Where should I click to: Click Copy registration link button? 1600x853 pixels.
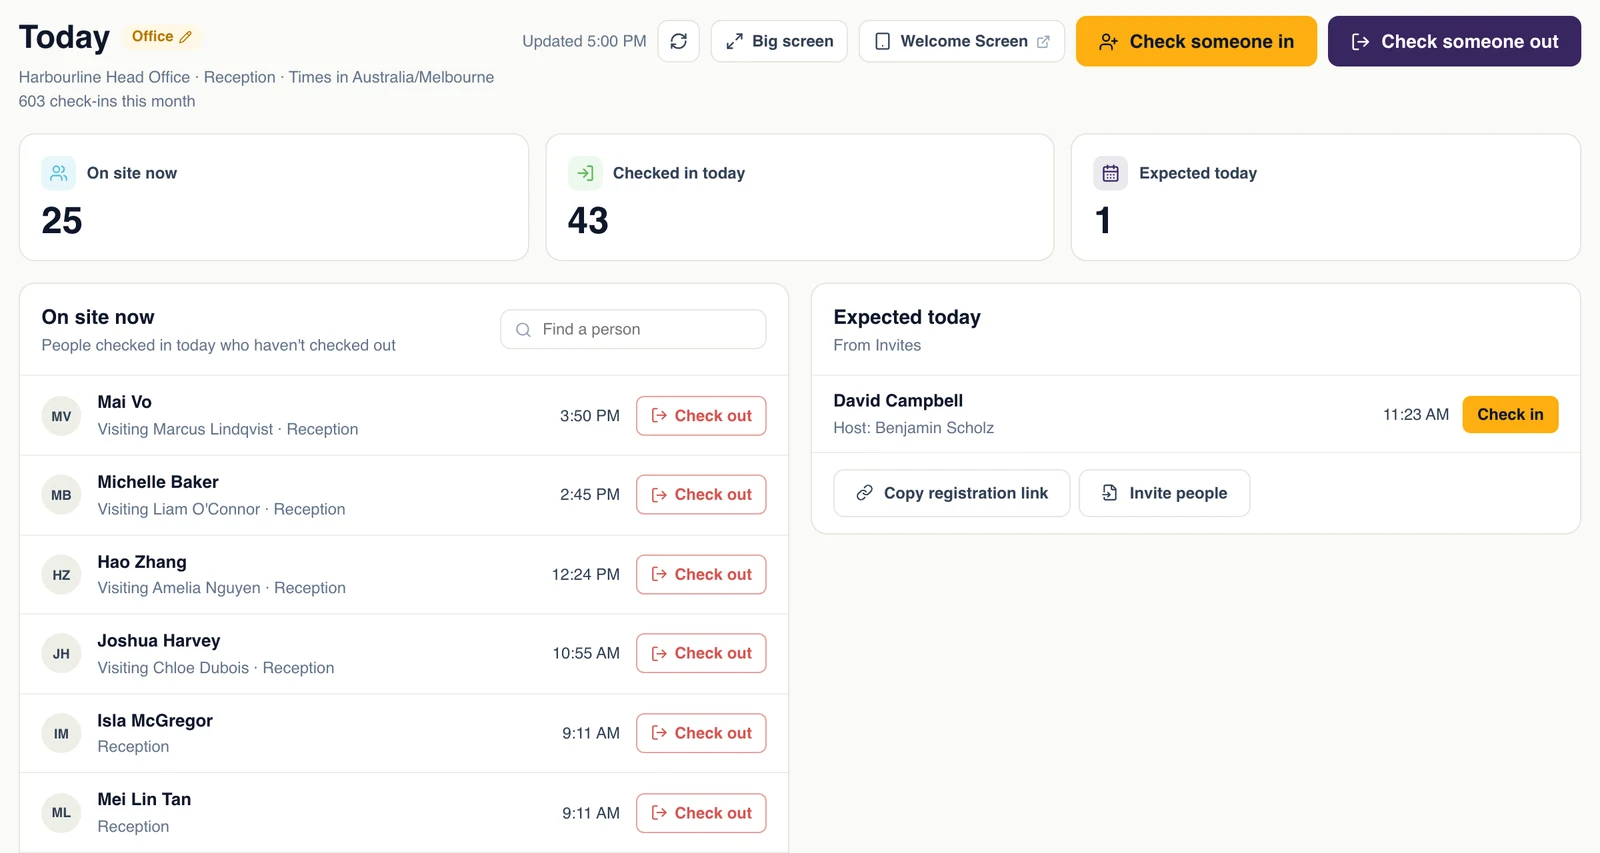tap(951, 493)
